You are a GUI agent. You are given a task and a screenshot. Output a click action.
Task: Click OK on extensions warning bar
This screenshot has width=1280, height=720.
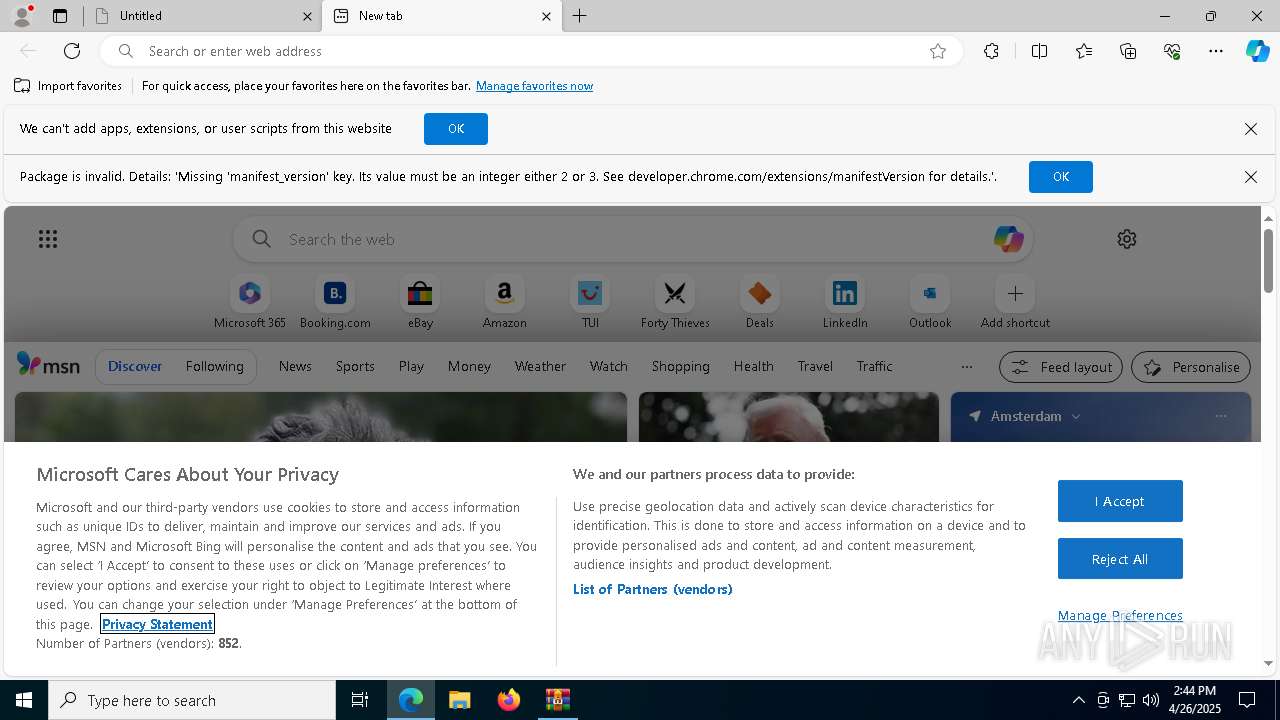pos(456,129)
